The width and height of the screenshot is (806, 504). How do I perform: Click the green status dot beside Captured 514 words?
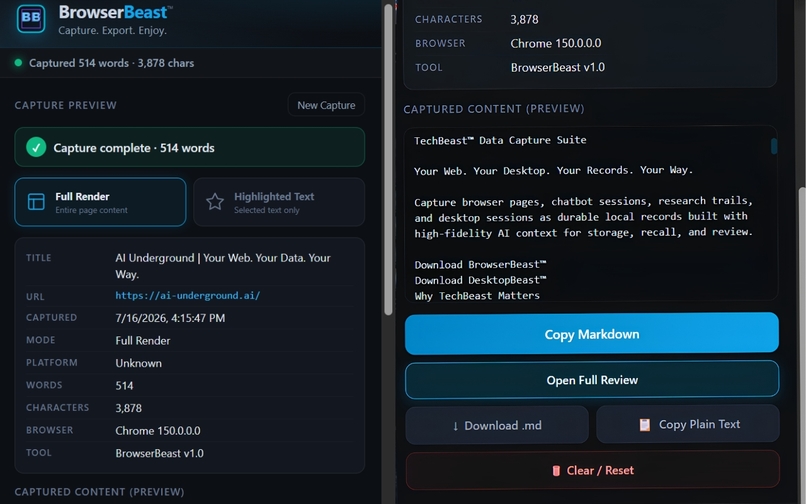point(19,63)
